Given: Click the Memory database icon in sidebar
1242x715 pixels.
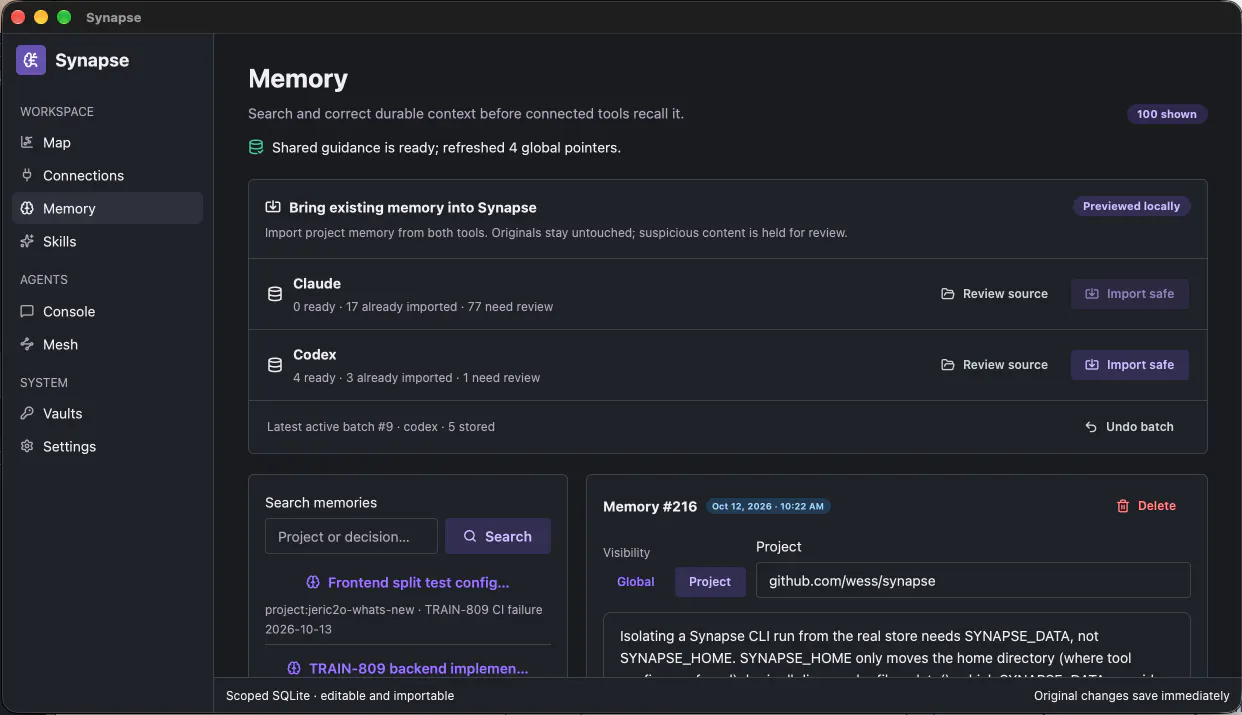Looking at the screenshot, I should pos(27,209).
